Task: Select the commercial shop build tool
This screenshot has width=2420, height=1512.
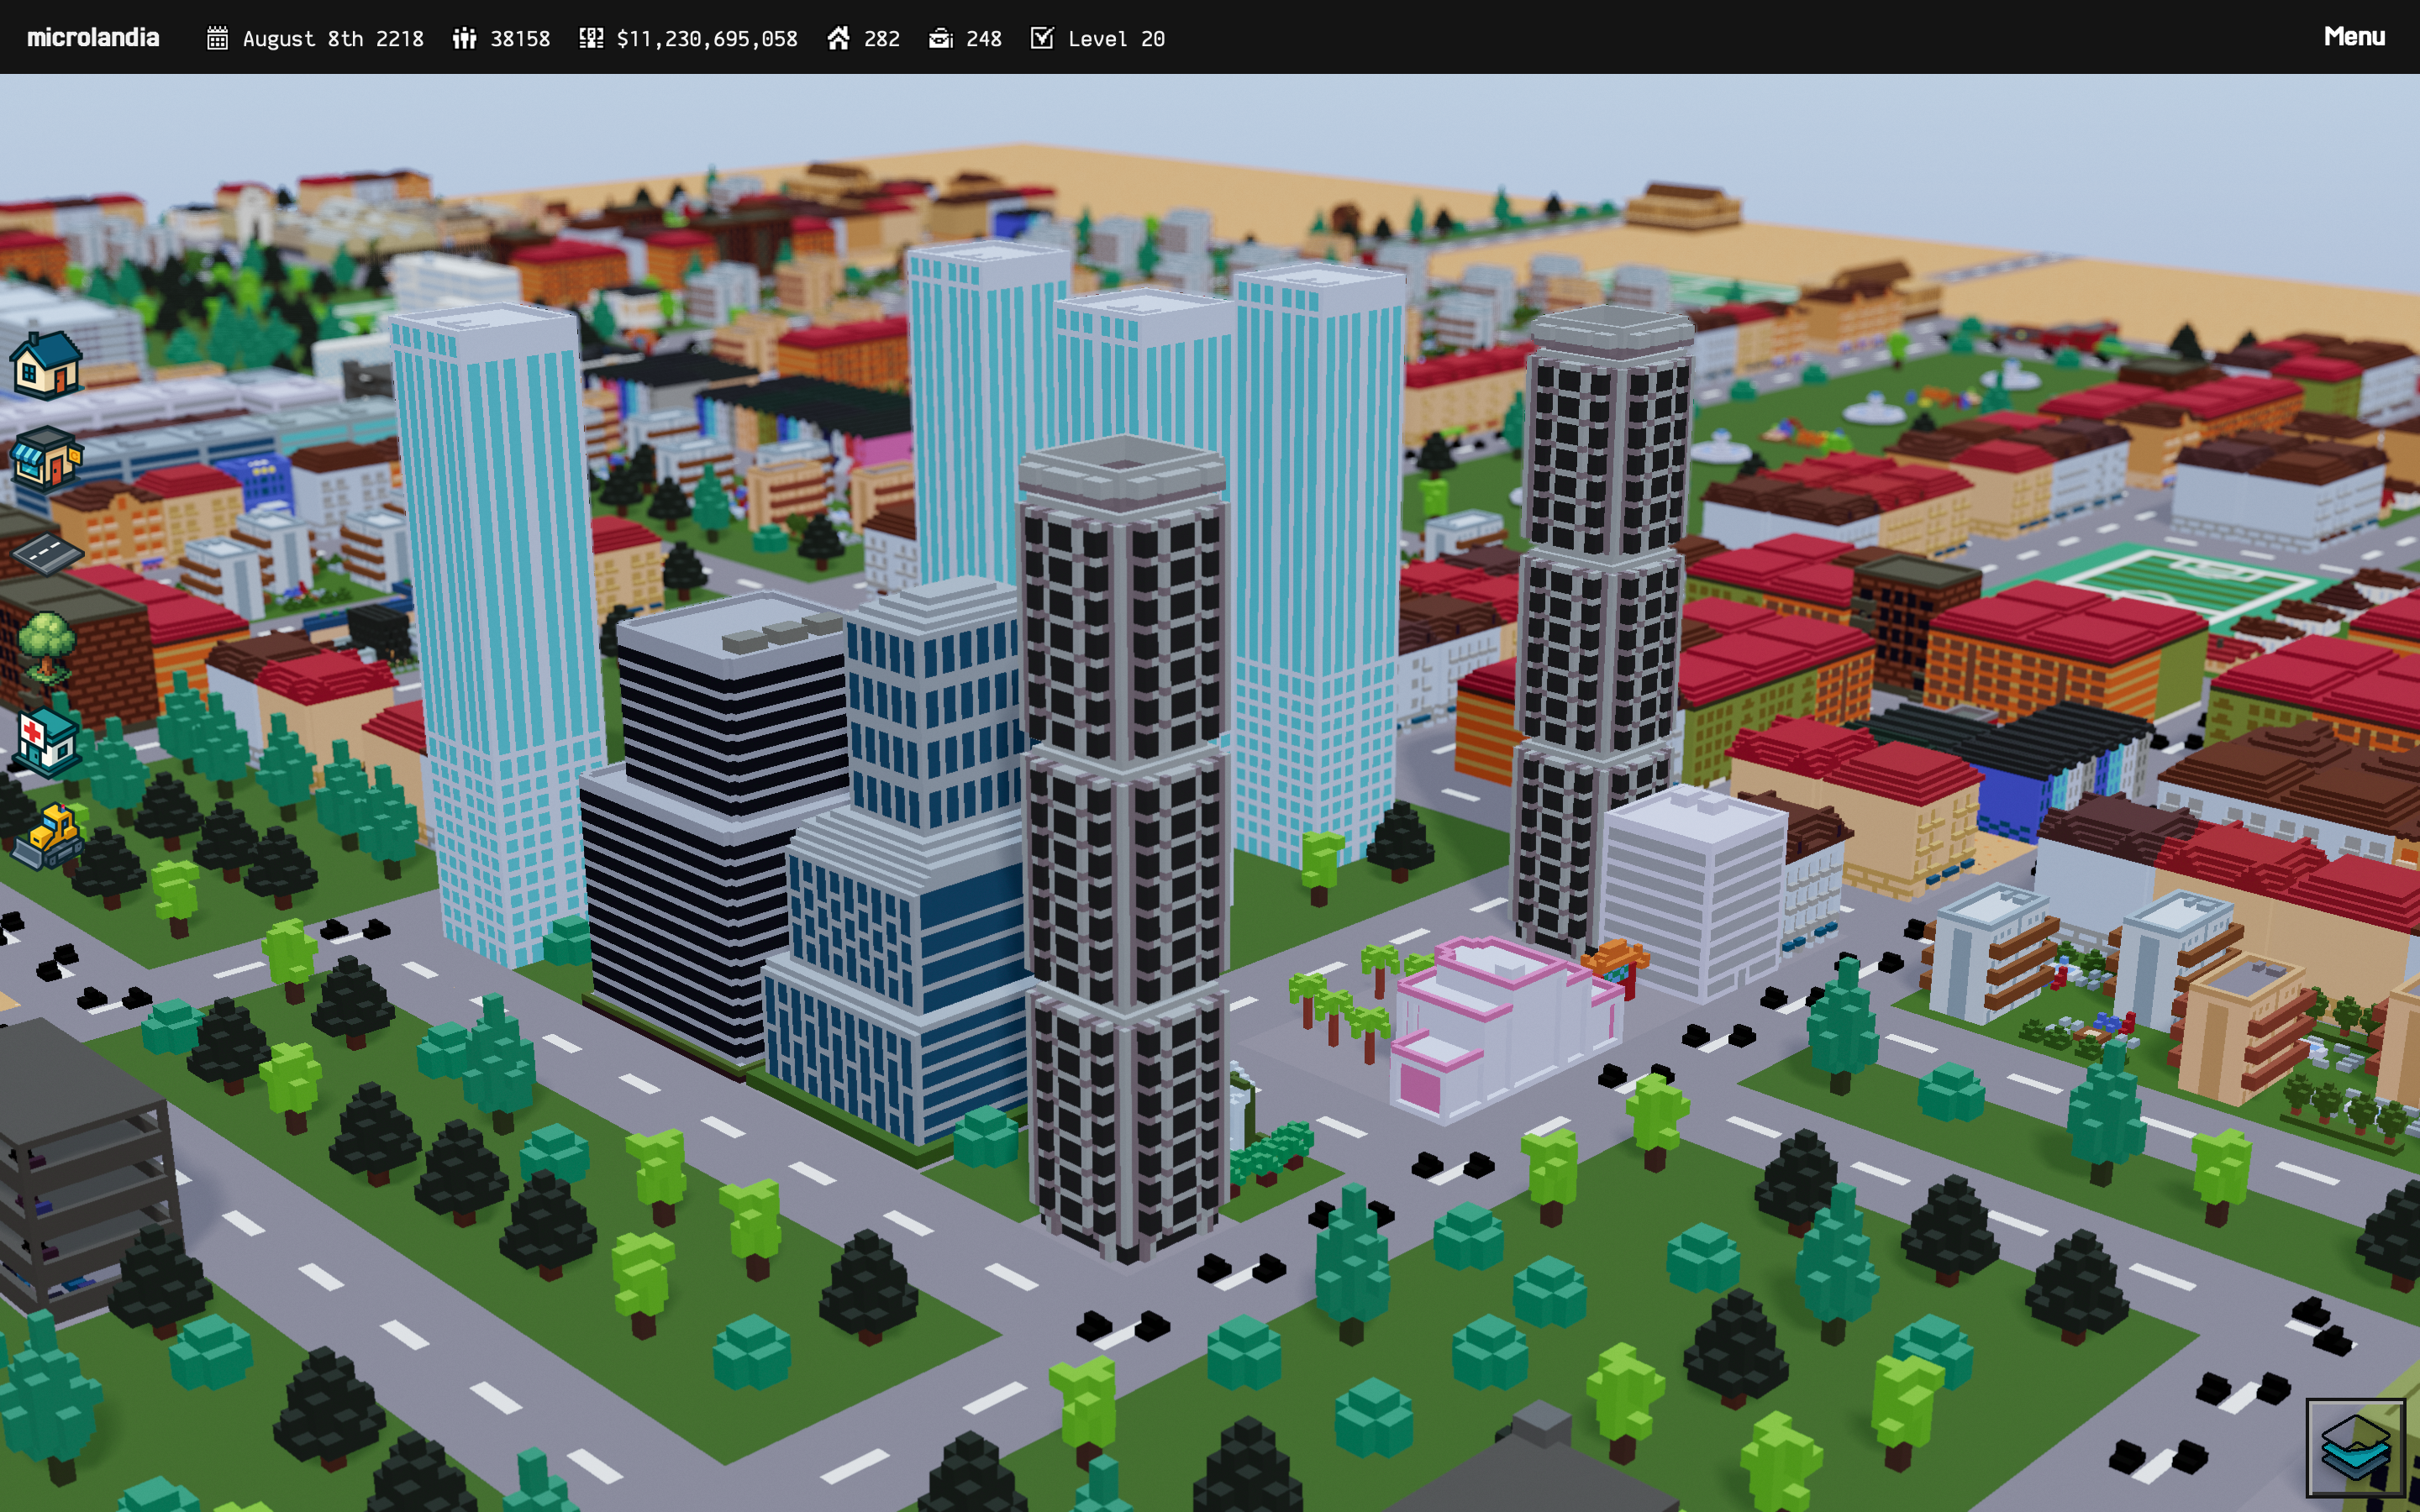Action: [x=47, y=459]
